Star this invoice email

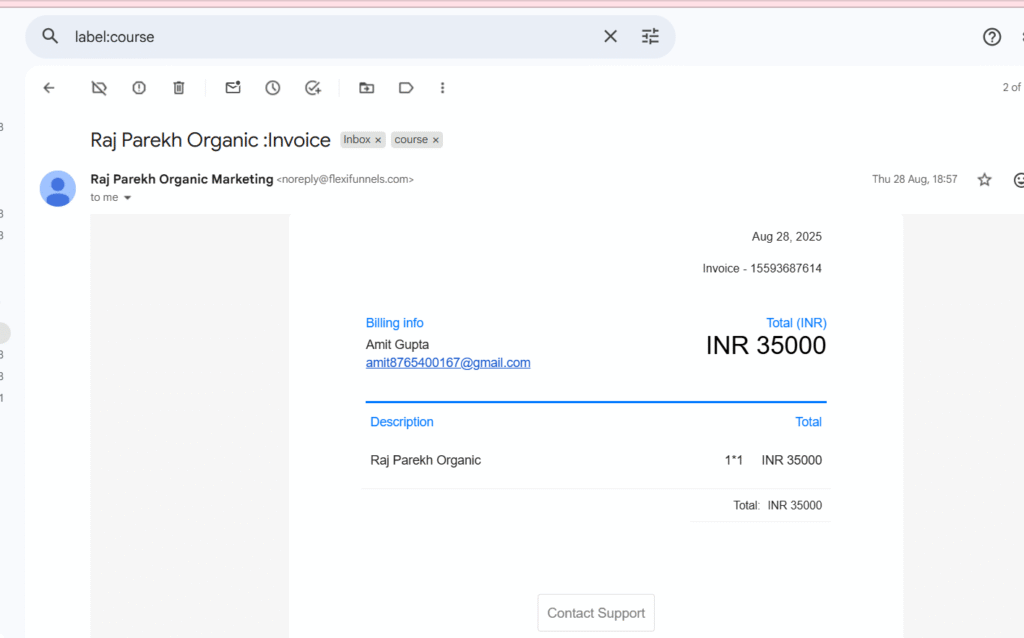coord(984,180)
